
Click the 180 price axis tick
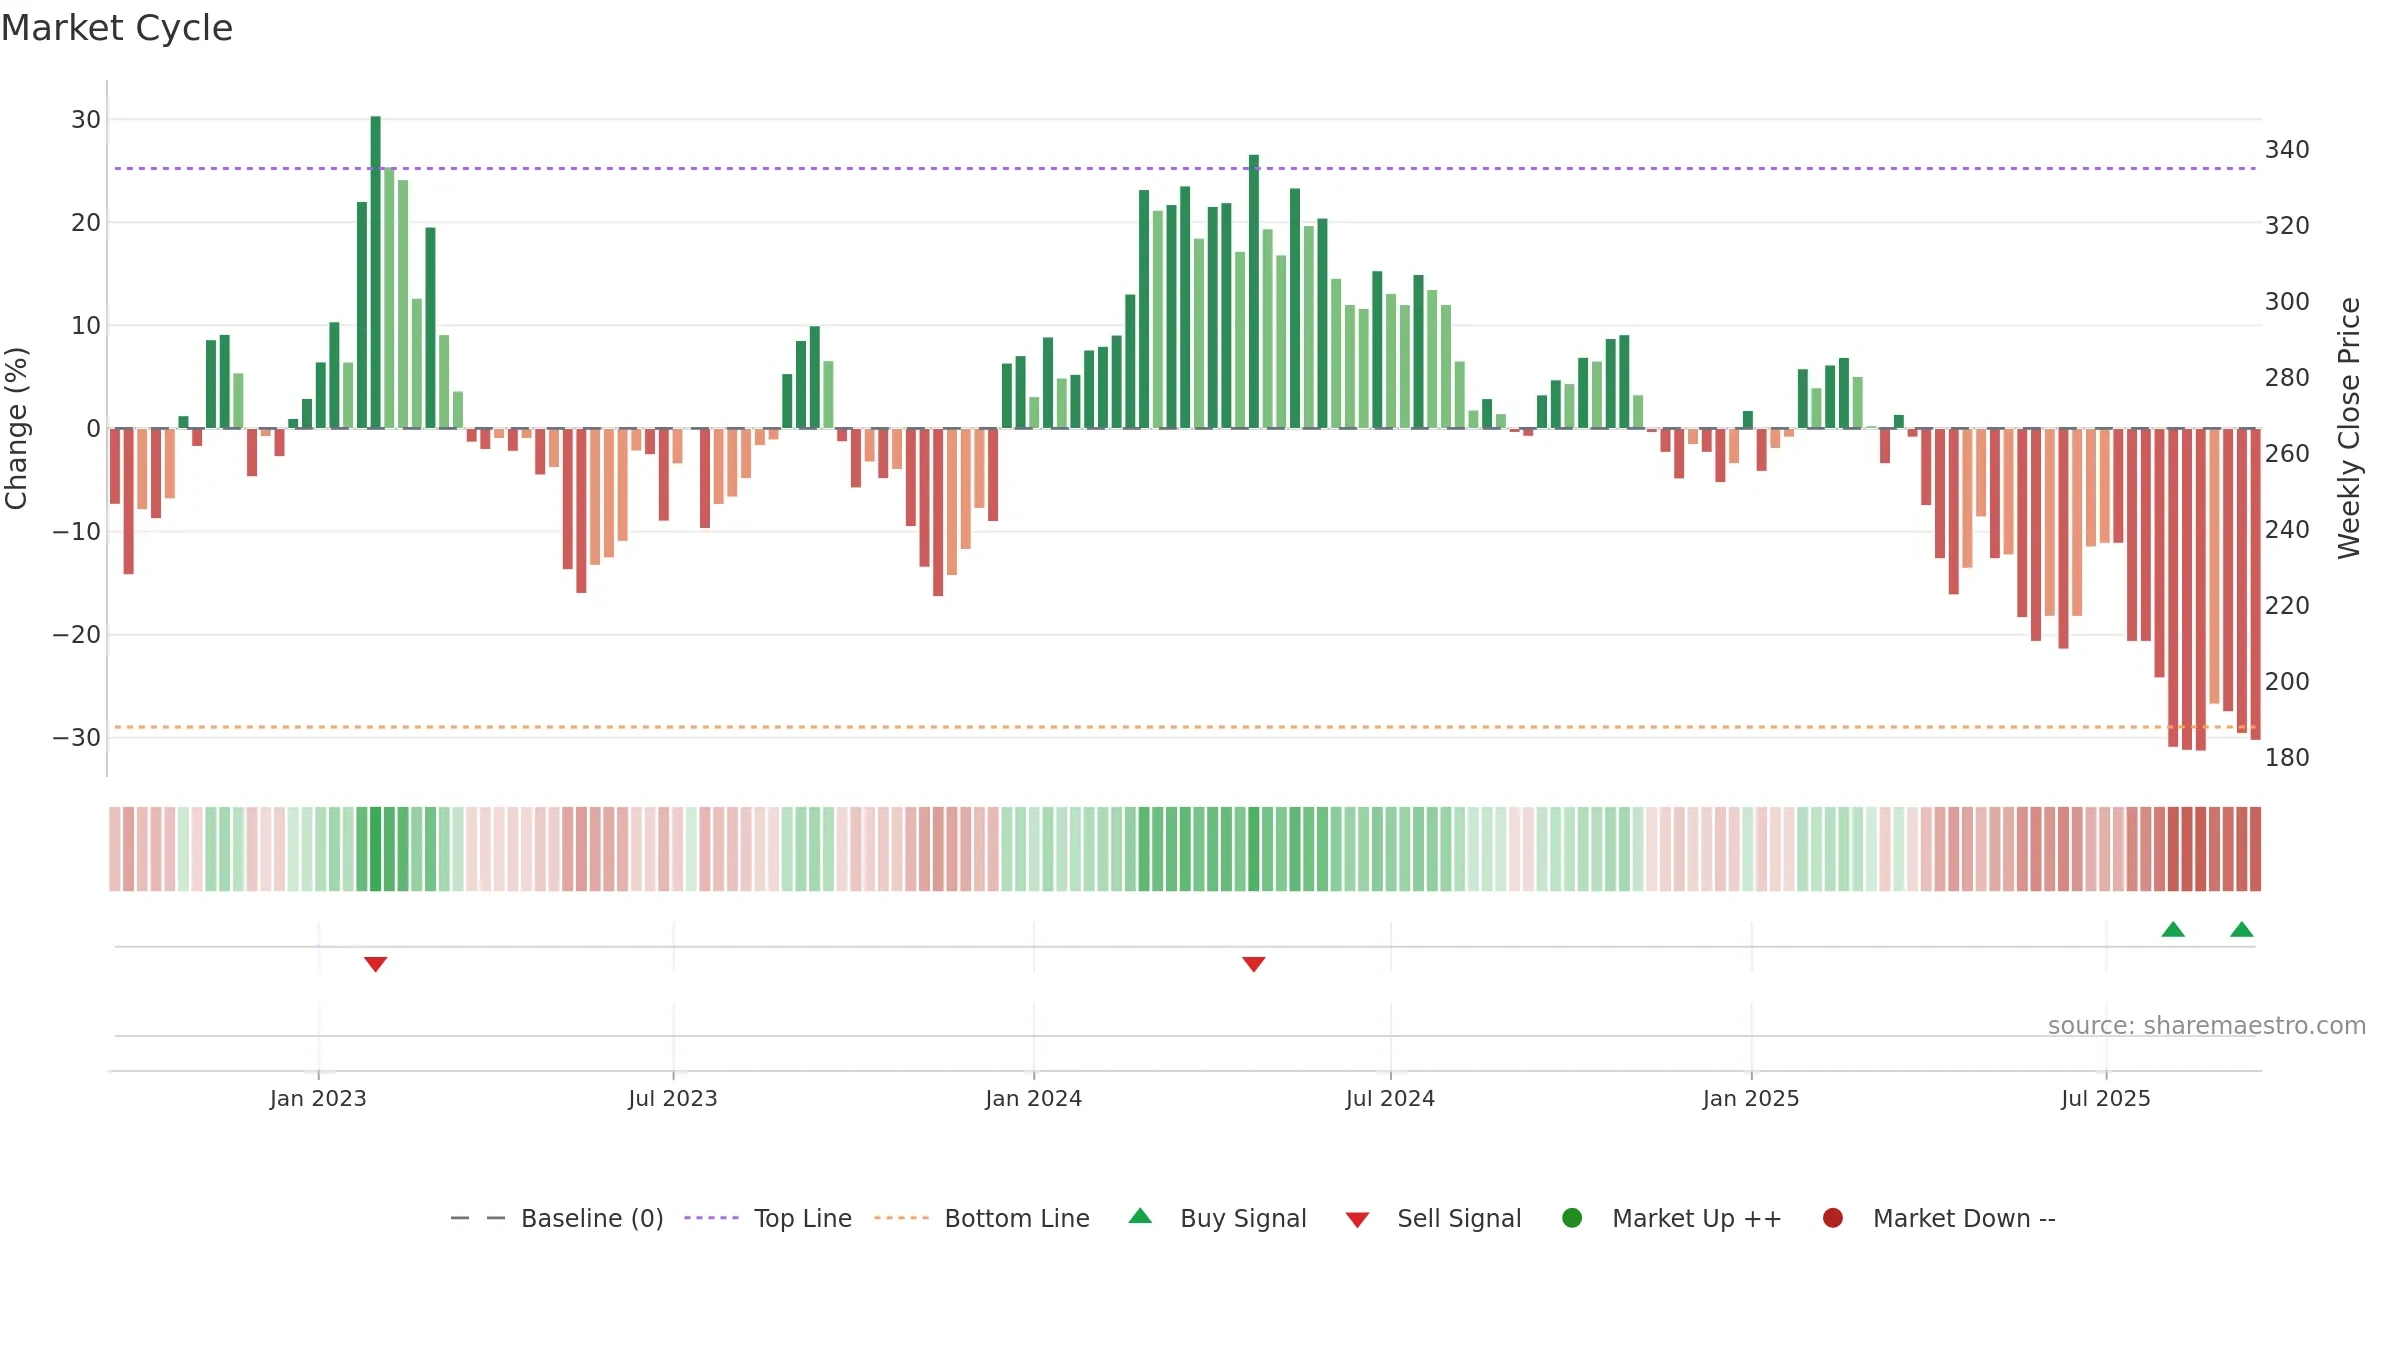tap(2287, 757)
